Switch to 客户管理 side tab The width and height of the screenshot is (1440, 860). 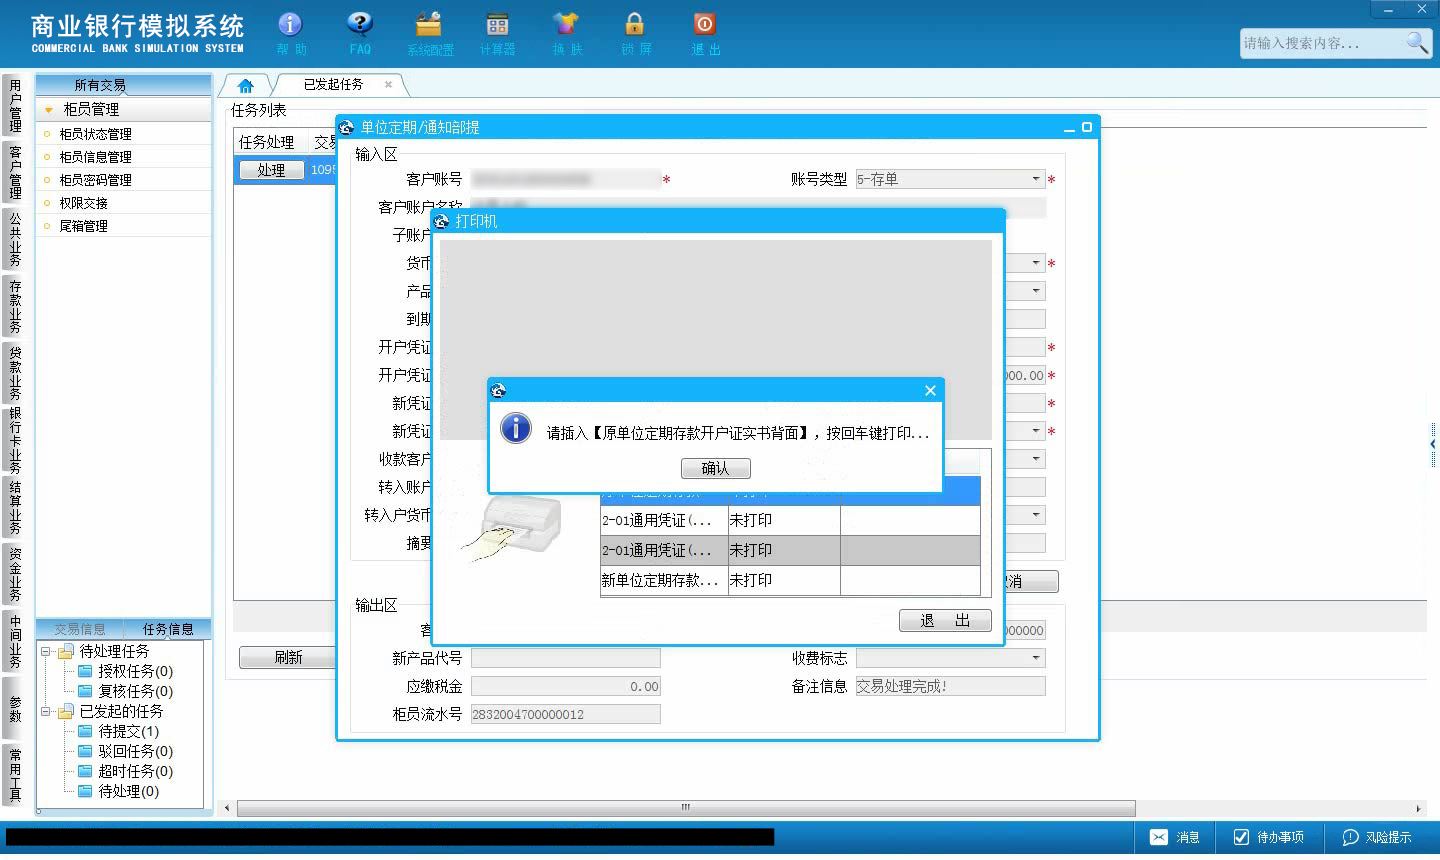coord(14,173)
